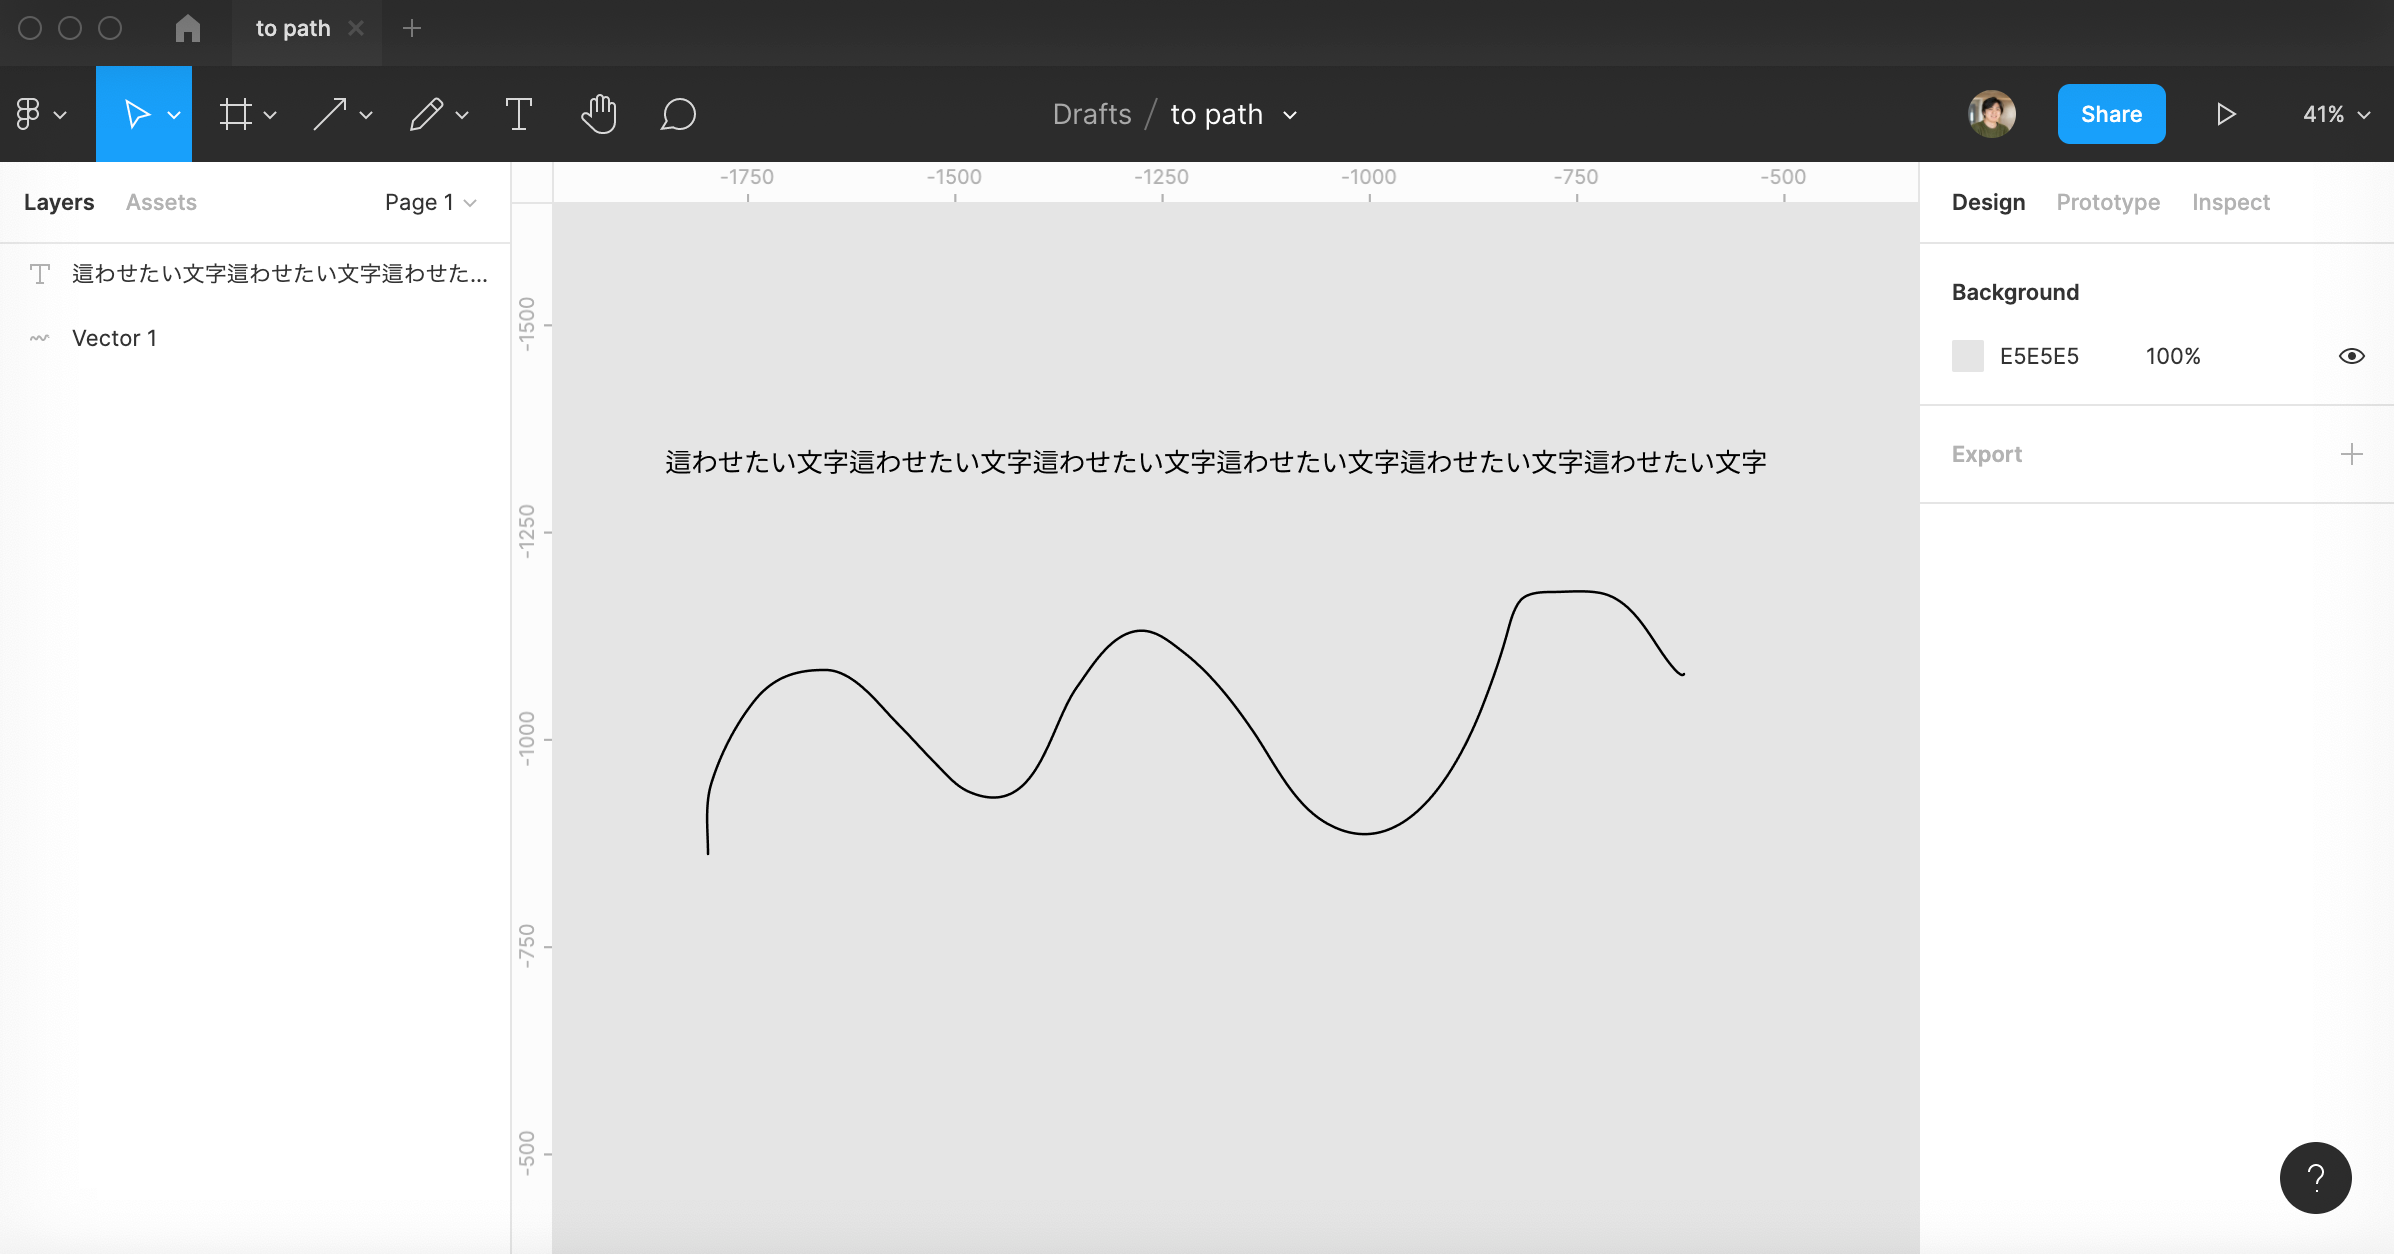Select the Move tool

click(x=138, y=113)
